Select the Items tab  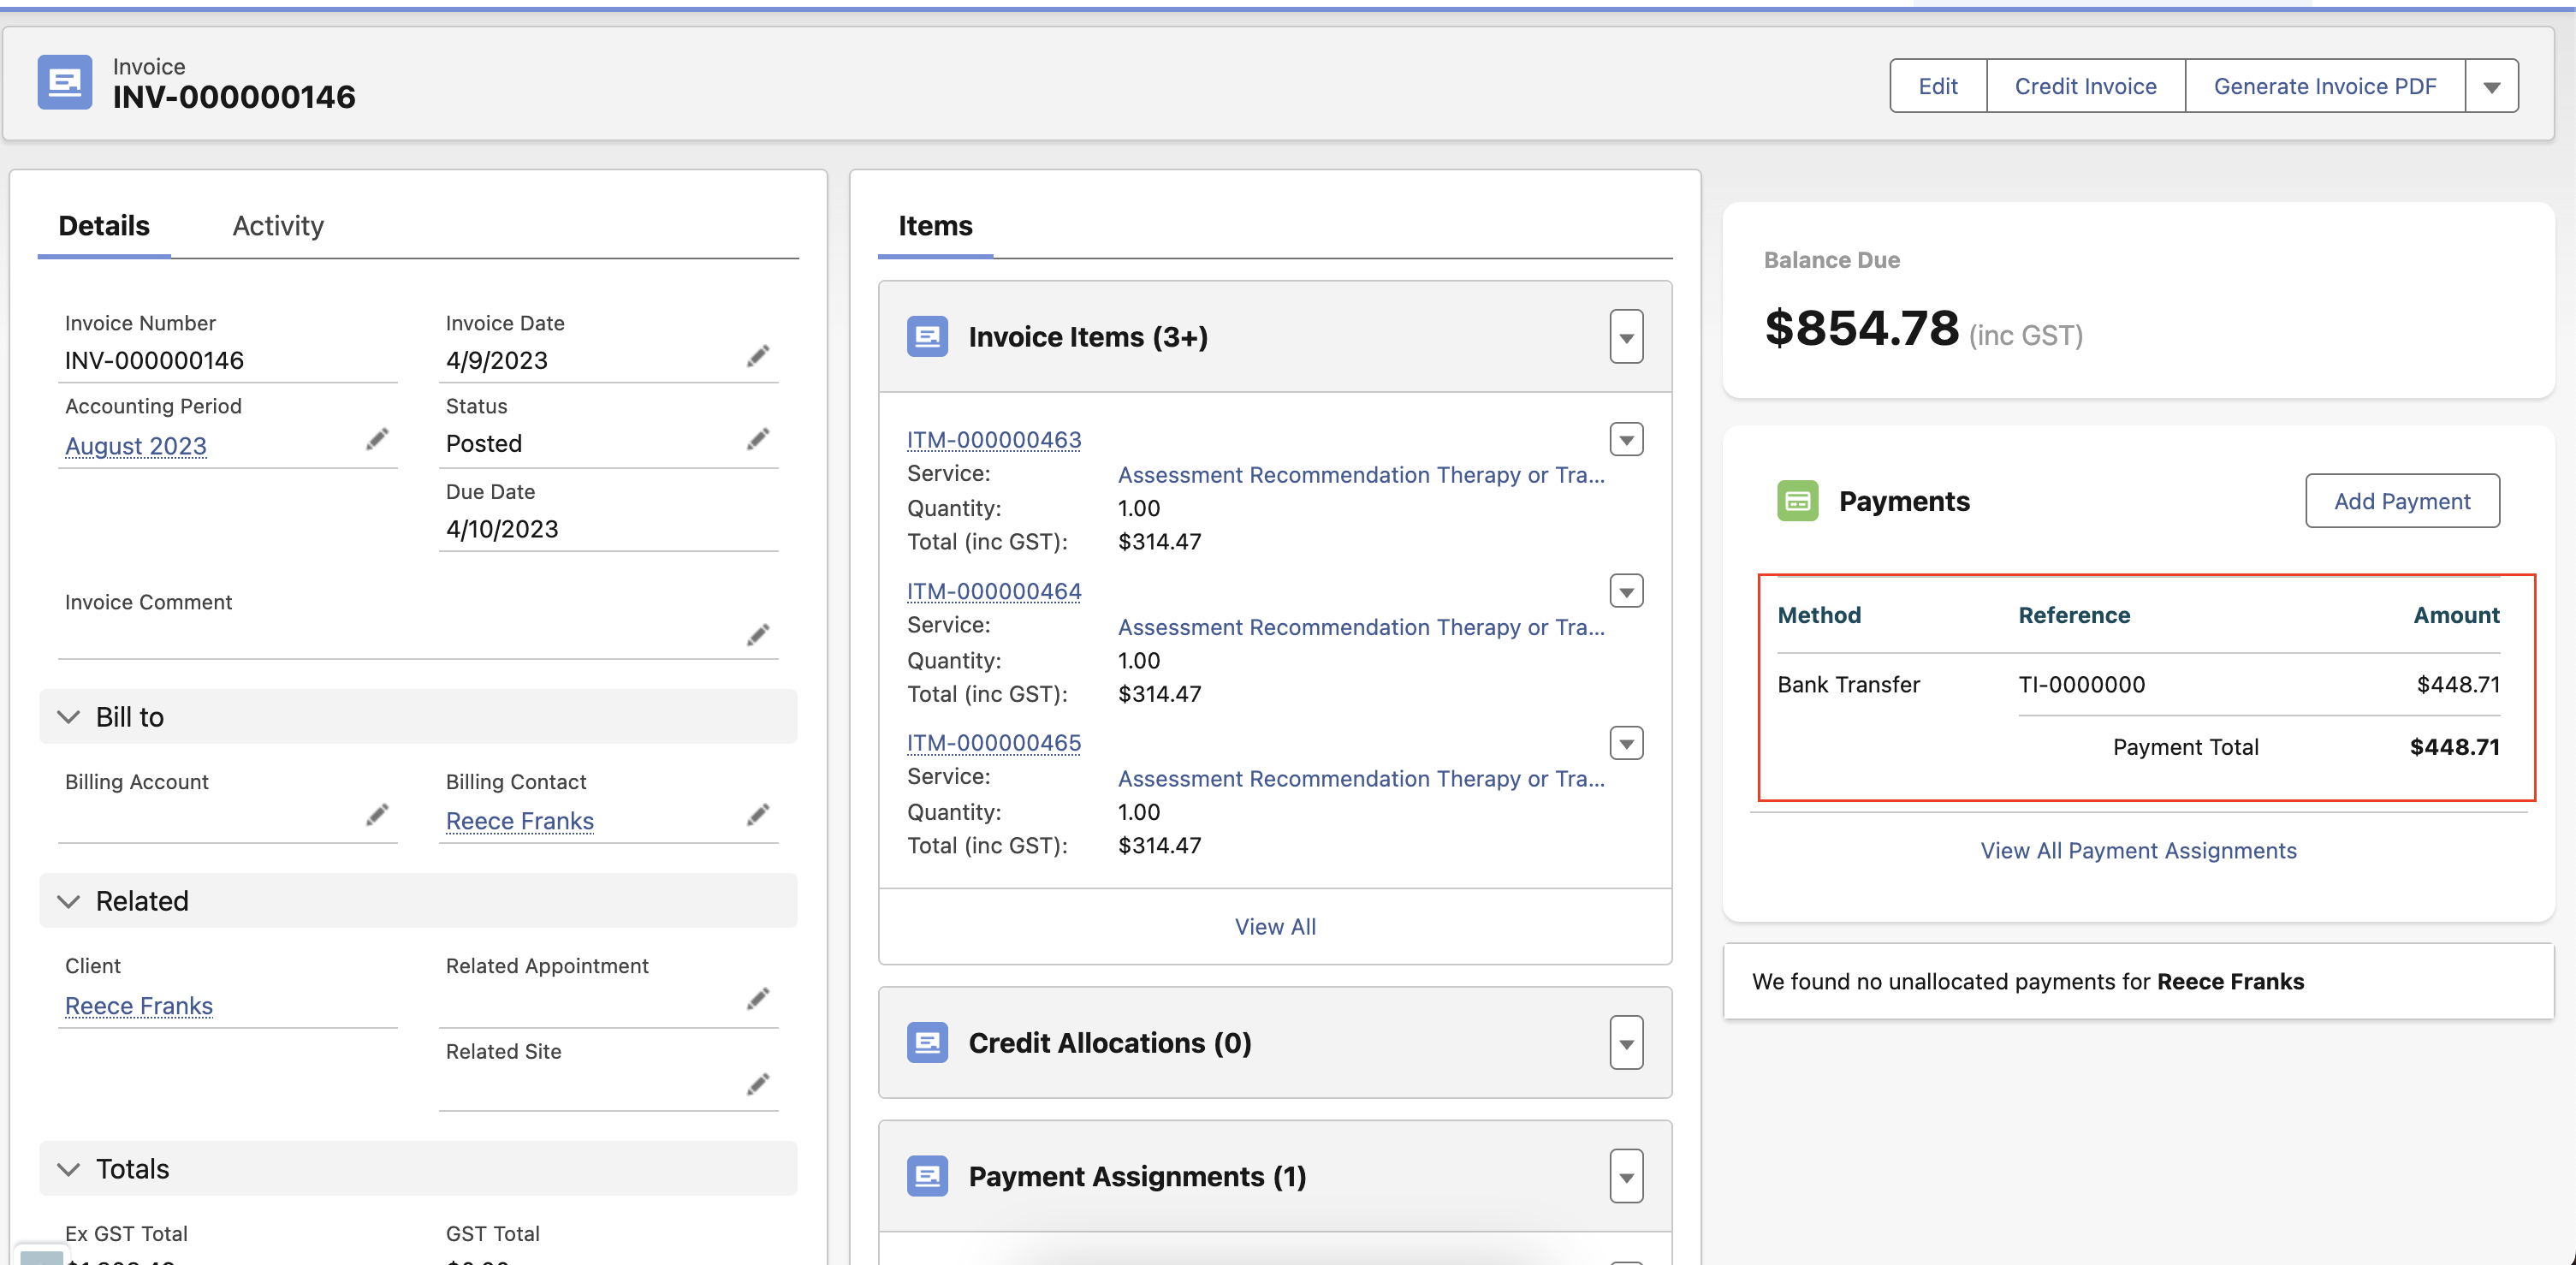(x=934, y=226)
